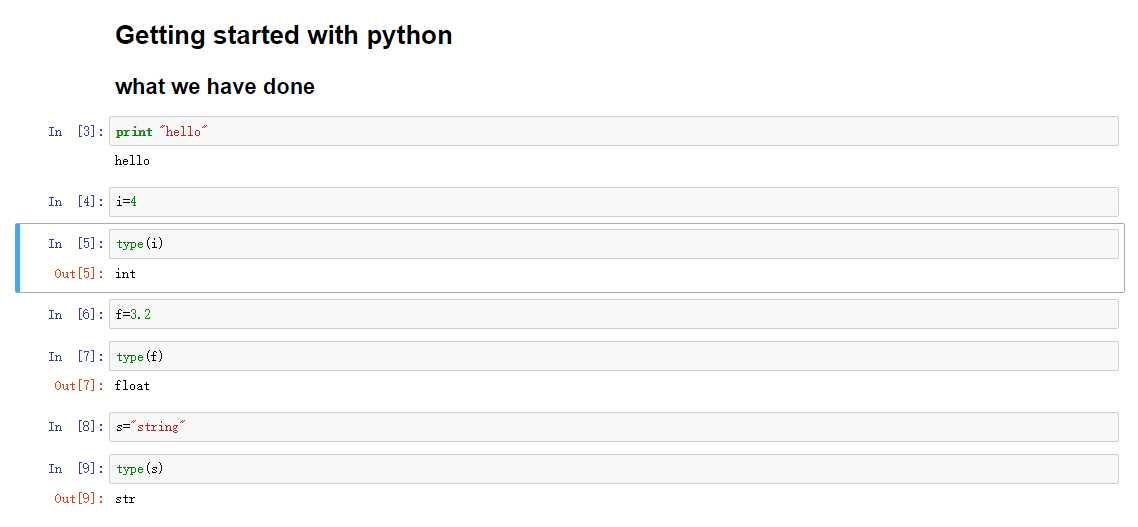Click the int output result
The height and width of the screenshot is (527, 1138).
126,274
